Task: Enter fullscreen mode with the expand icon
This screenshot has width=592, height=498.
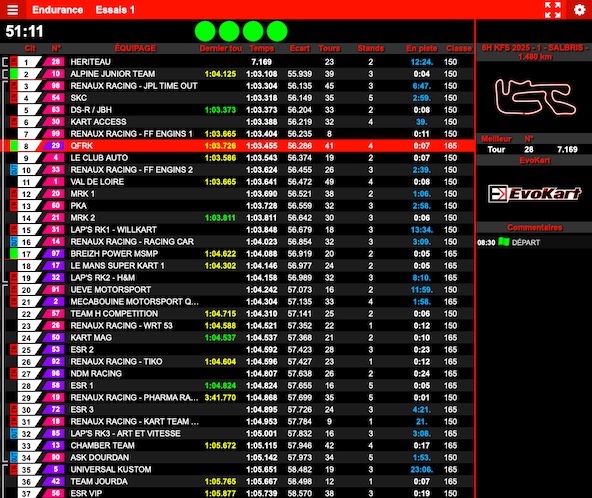Action: click(x=553, y=10)
